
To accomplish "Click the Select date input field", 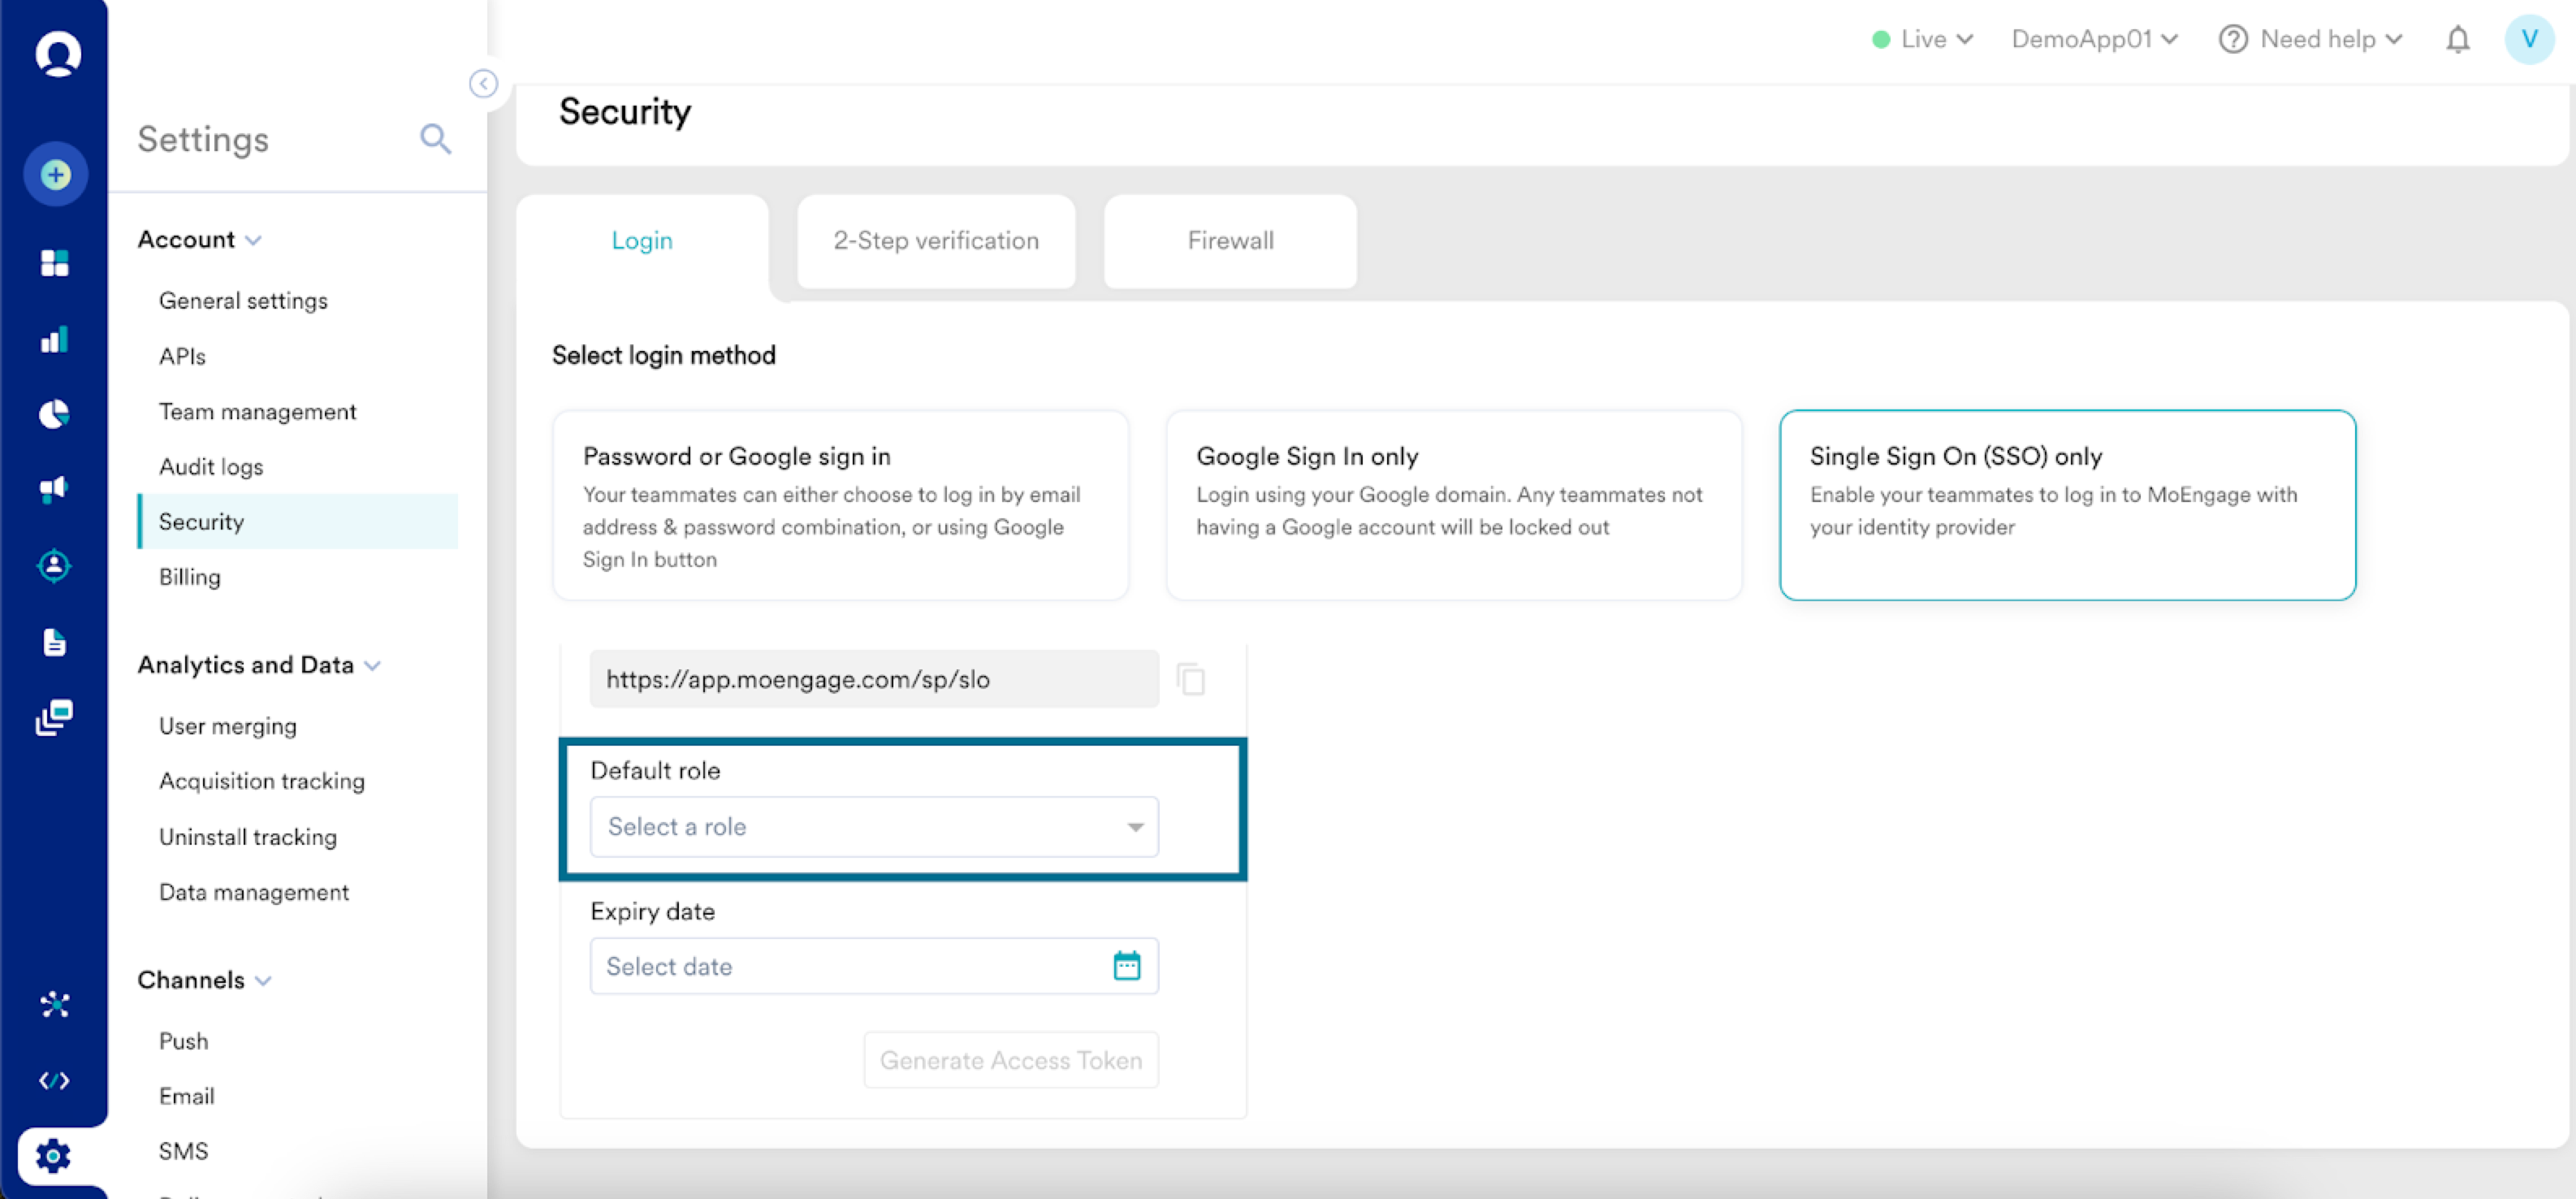I will (845, 966).
